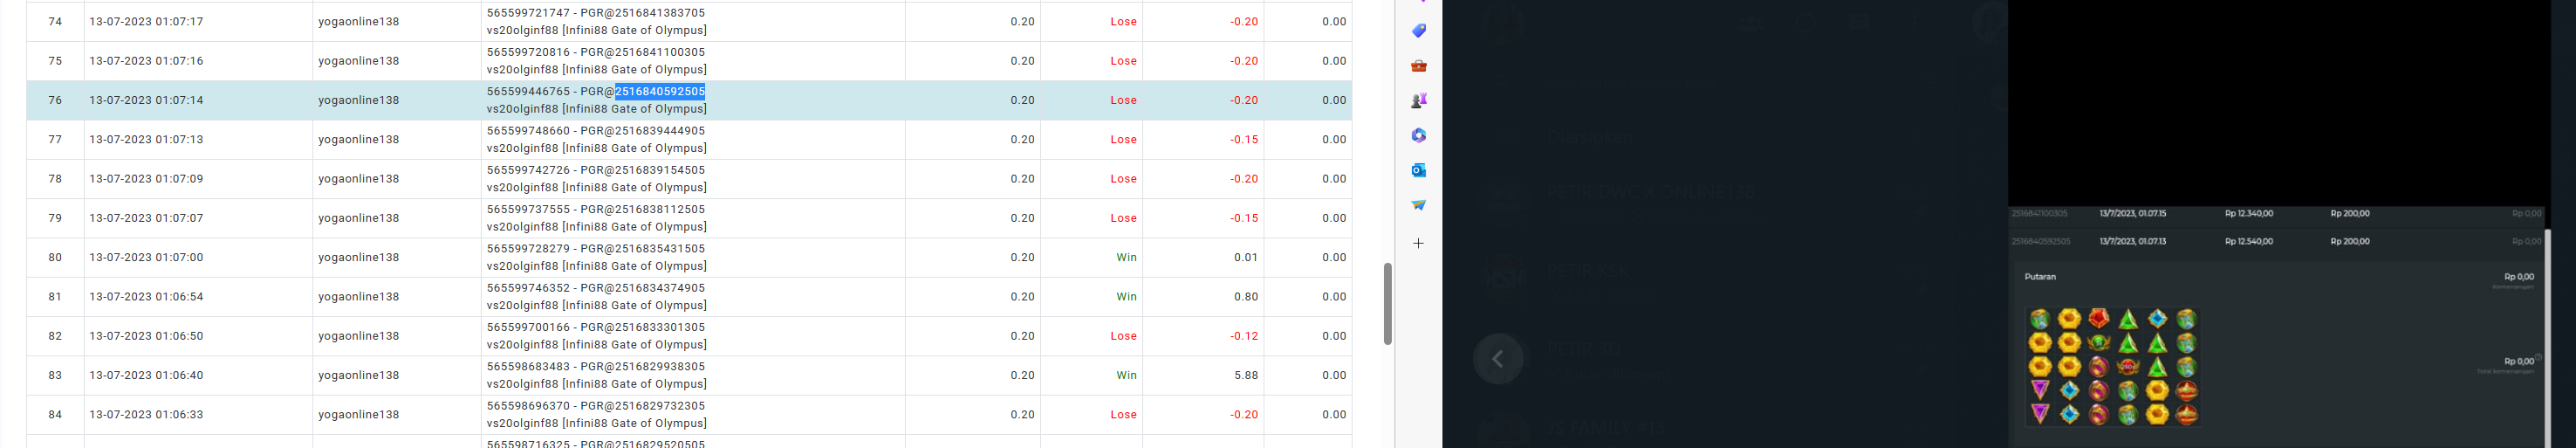Open the Games chess icon in browser sidebar

(1418, 101)
